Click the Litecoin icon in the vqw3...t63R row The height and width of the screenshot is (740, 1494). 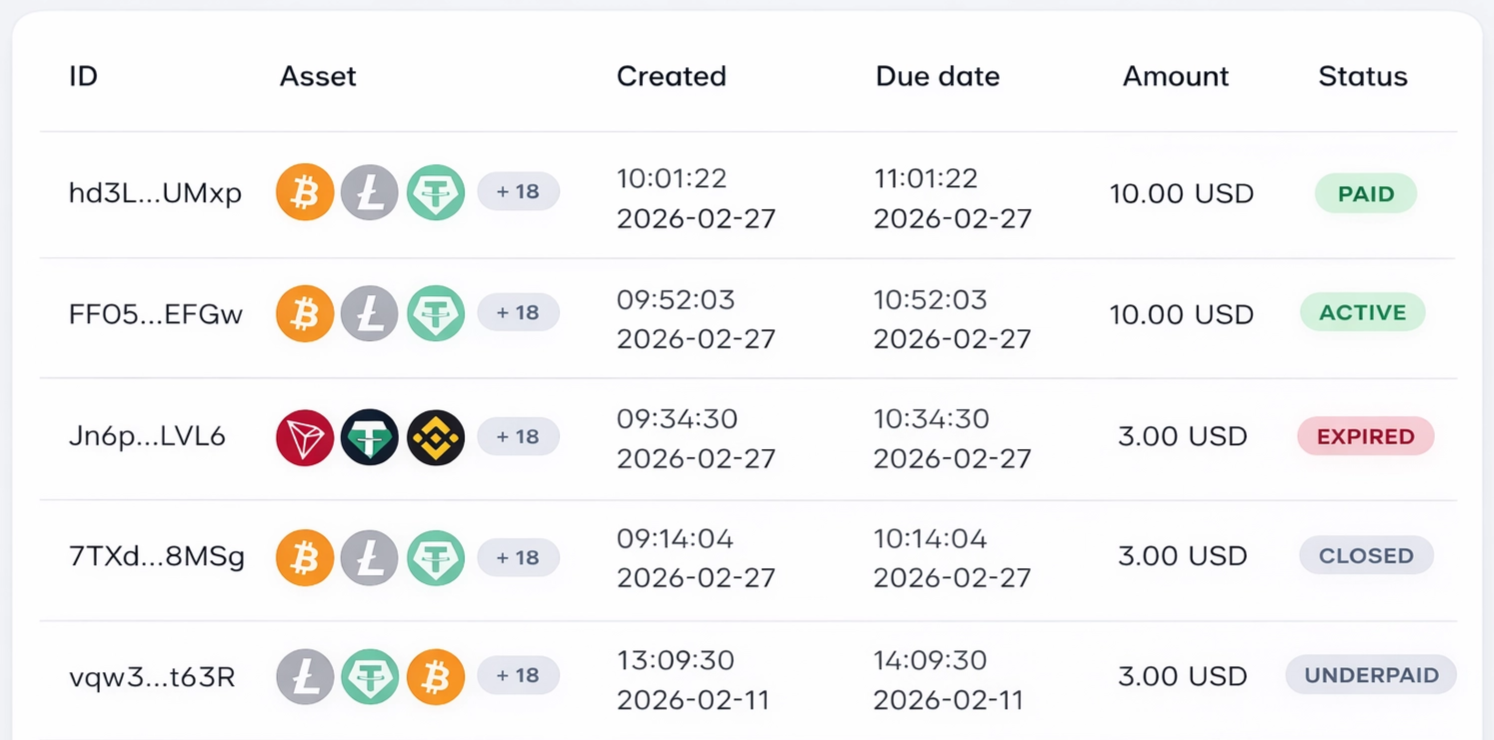click(x=305, y=677)
